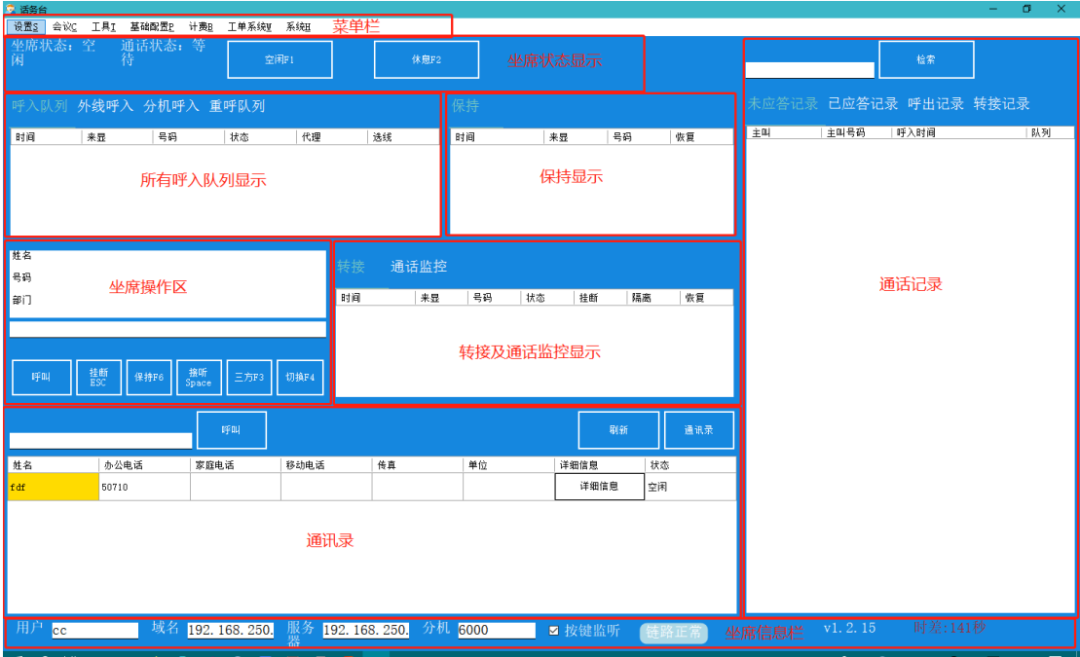Start a 三方F3 three-way call
Viewport: 1080px width, 657px height.
(x=249, y=378)
